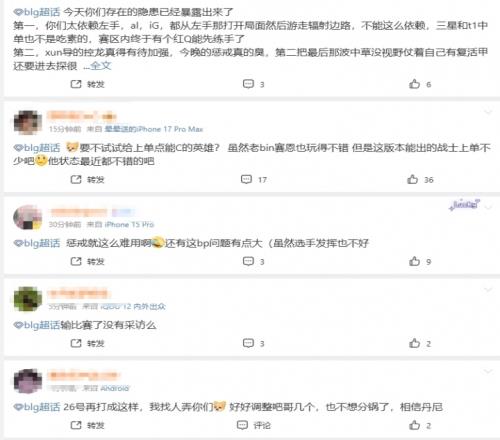Like the post with 9 likes
This screenshot has width=500, height=440.
click(420, 262)
